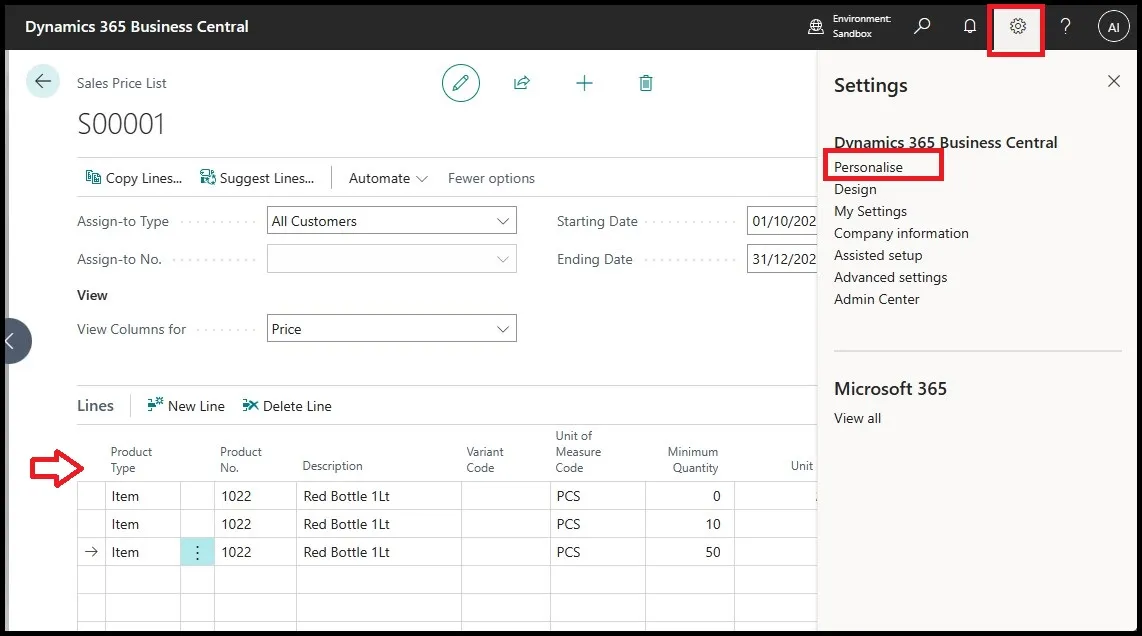
Task: Close the Settings panel
Action: click(1114, 81)
